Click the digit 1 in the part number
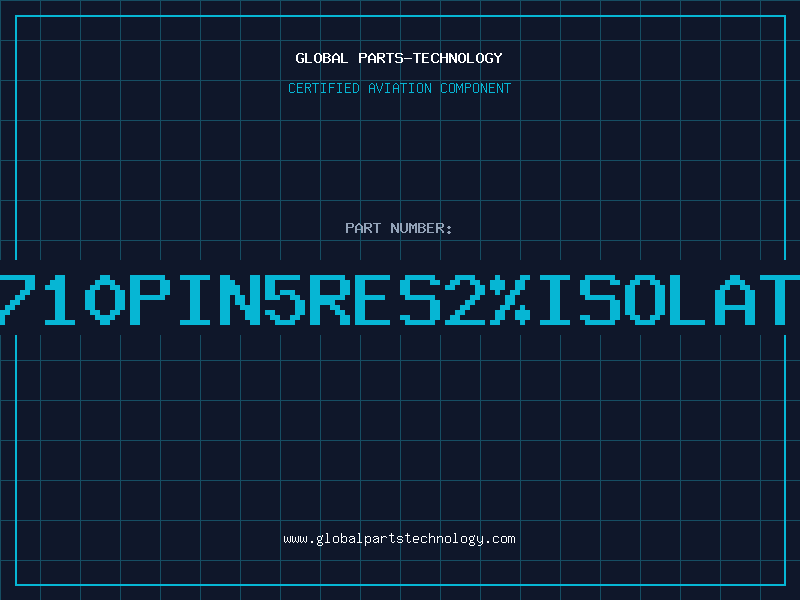The image size is (800, 600). tap(55, 299)
